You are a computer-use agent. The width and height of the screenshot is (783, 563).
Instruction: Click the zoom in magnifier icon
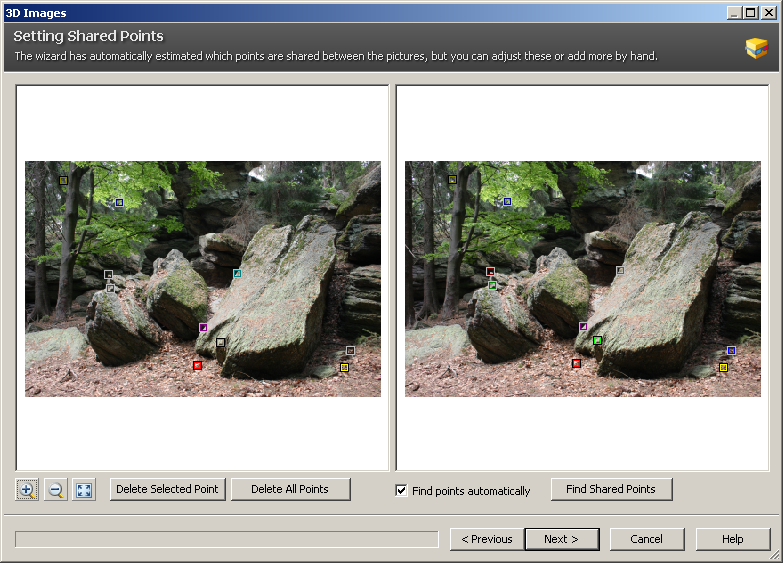pos(27,490)
